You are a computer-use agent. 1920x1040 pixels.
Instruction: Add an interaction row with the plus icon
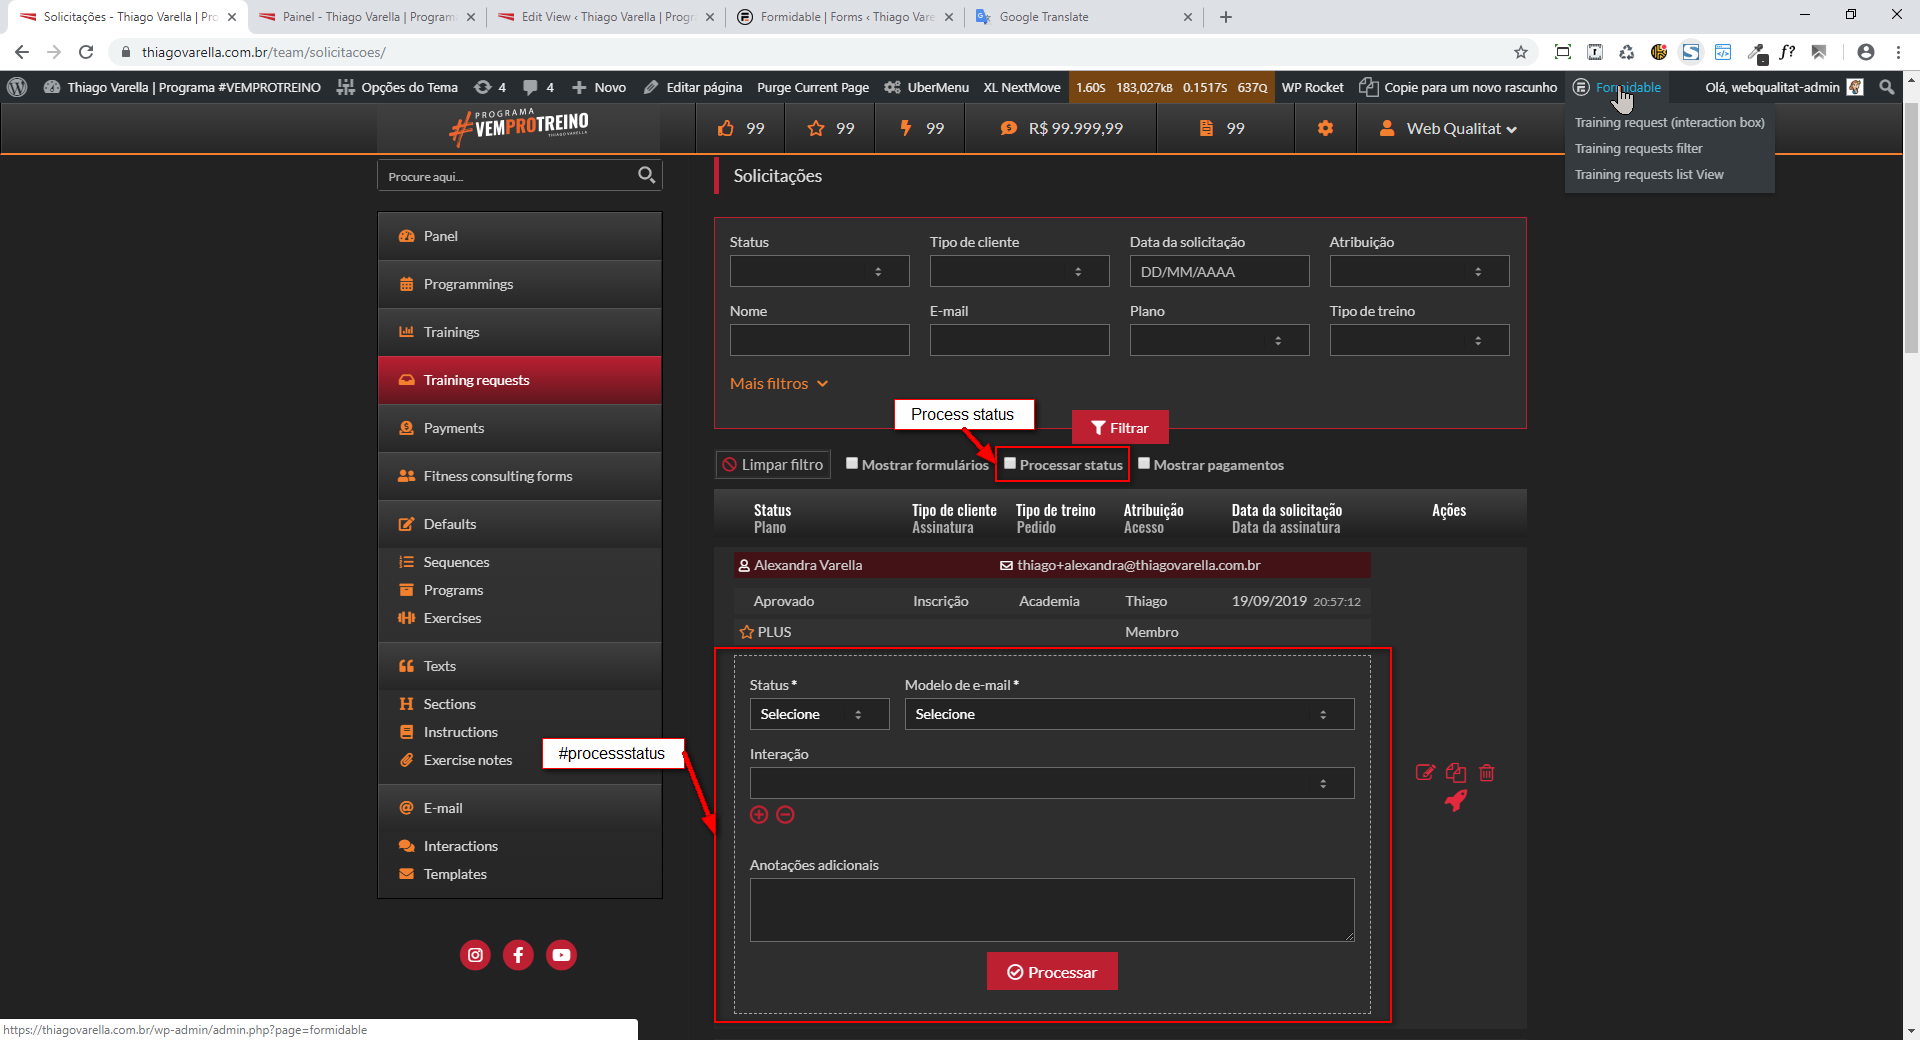[x=759, y=815]
